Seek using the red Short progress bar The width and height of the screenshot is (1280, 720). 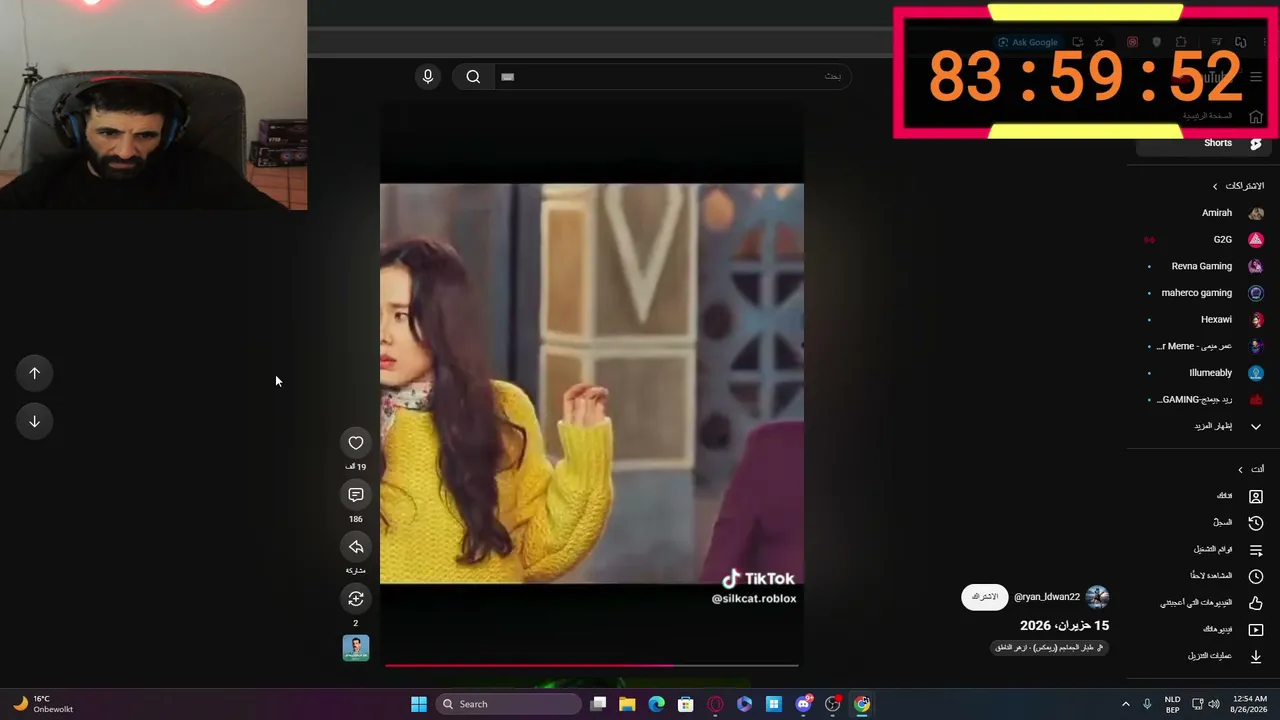pos(591,665)
